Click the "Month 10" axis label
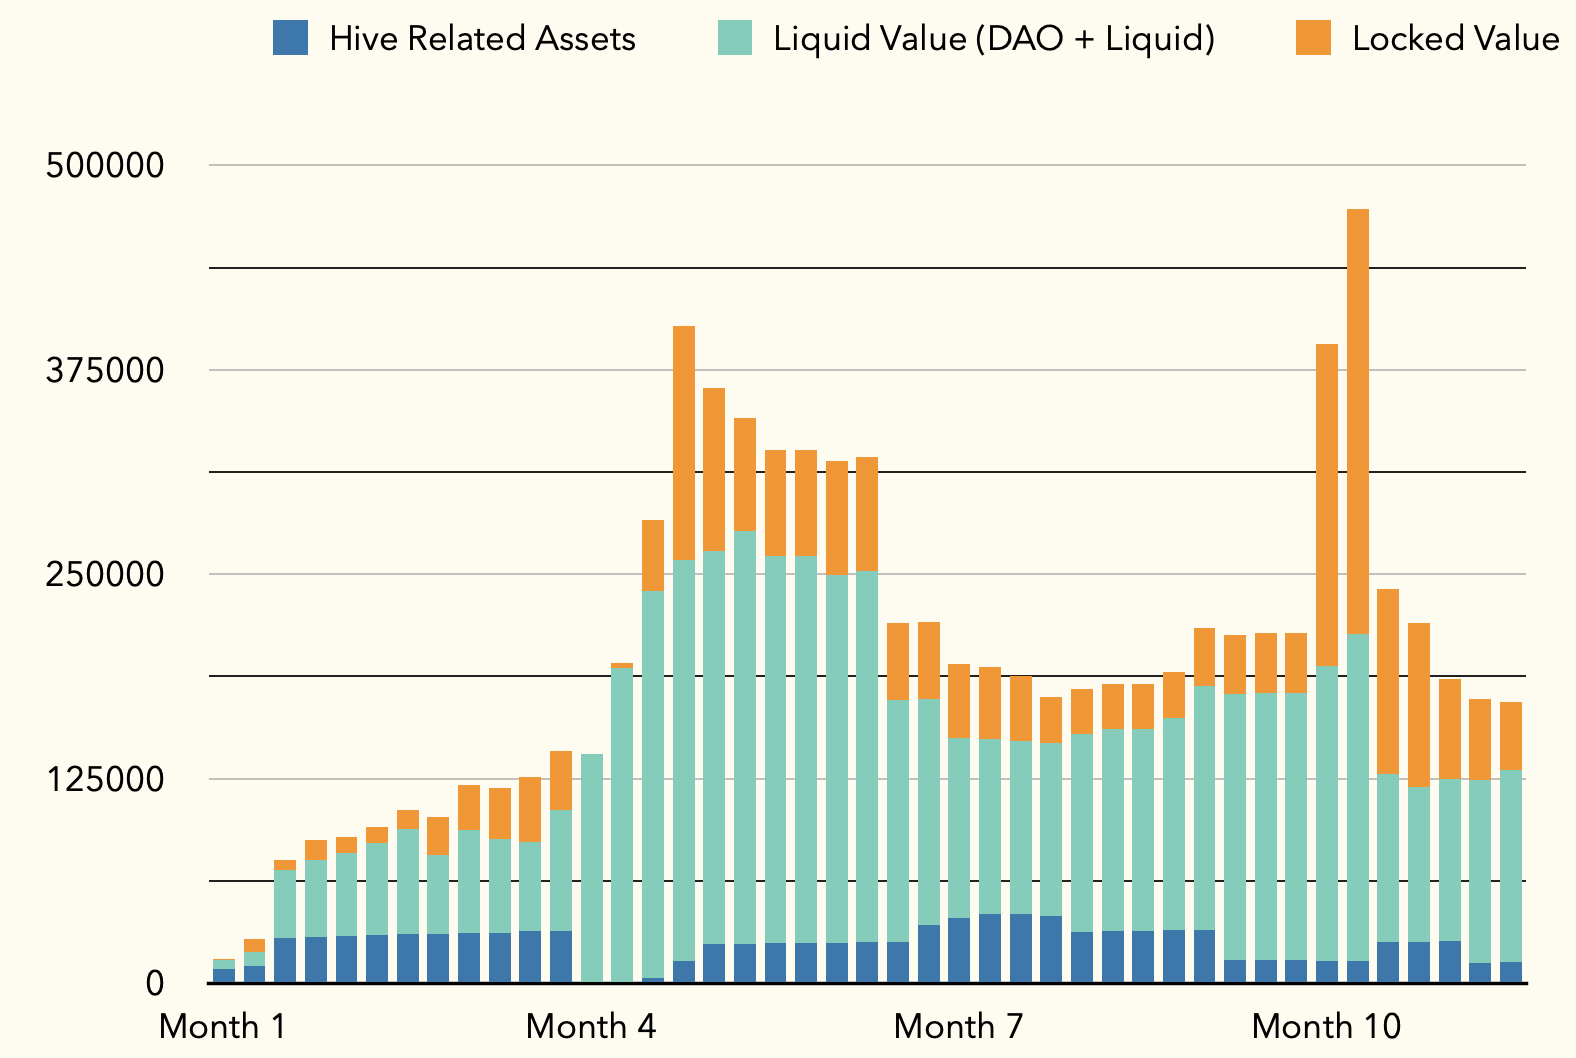 1327,1026
